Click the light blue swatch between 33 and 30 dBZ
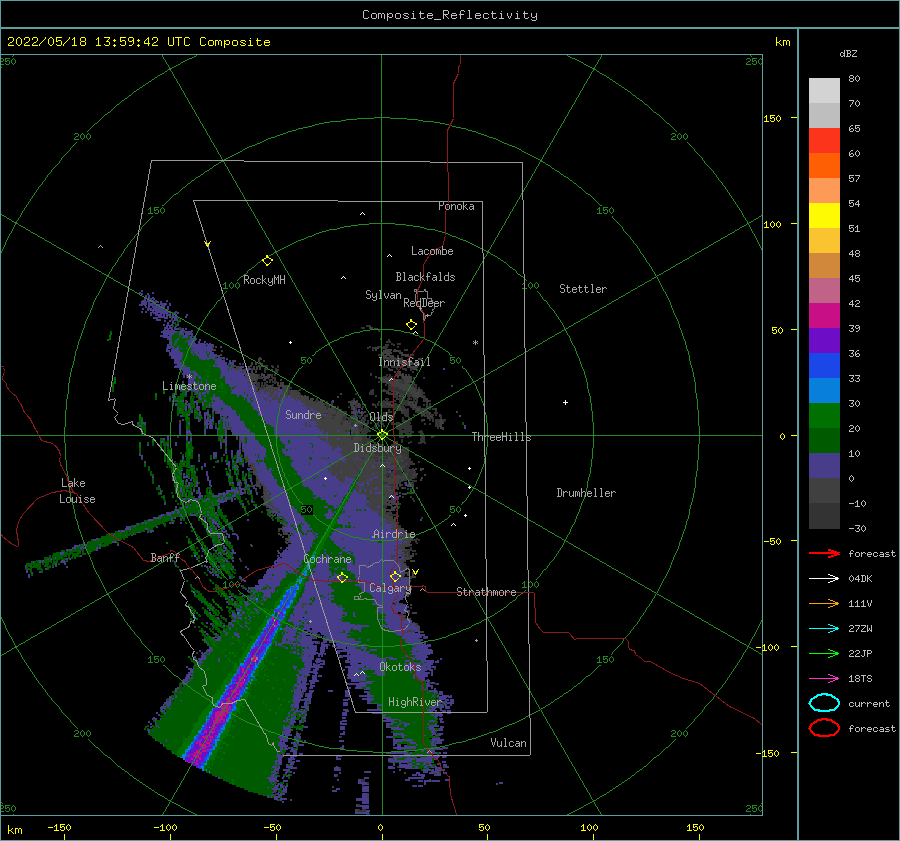The height and width of the screenshot is (841, 900). point(824,390)
